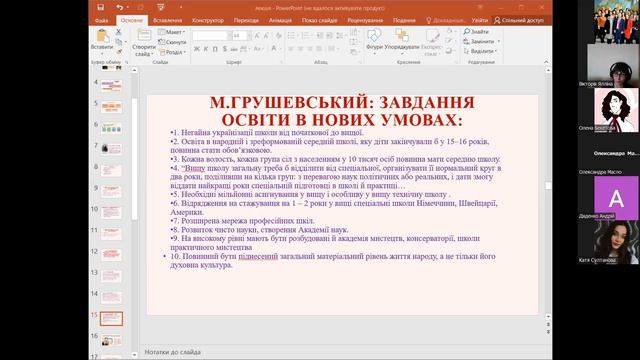Open the font size dropdown
The width and height of the screenshot is (640, 360).
tap(249, 36)
